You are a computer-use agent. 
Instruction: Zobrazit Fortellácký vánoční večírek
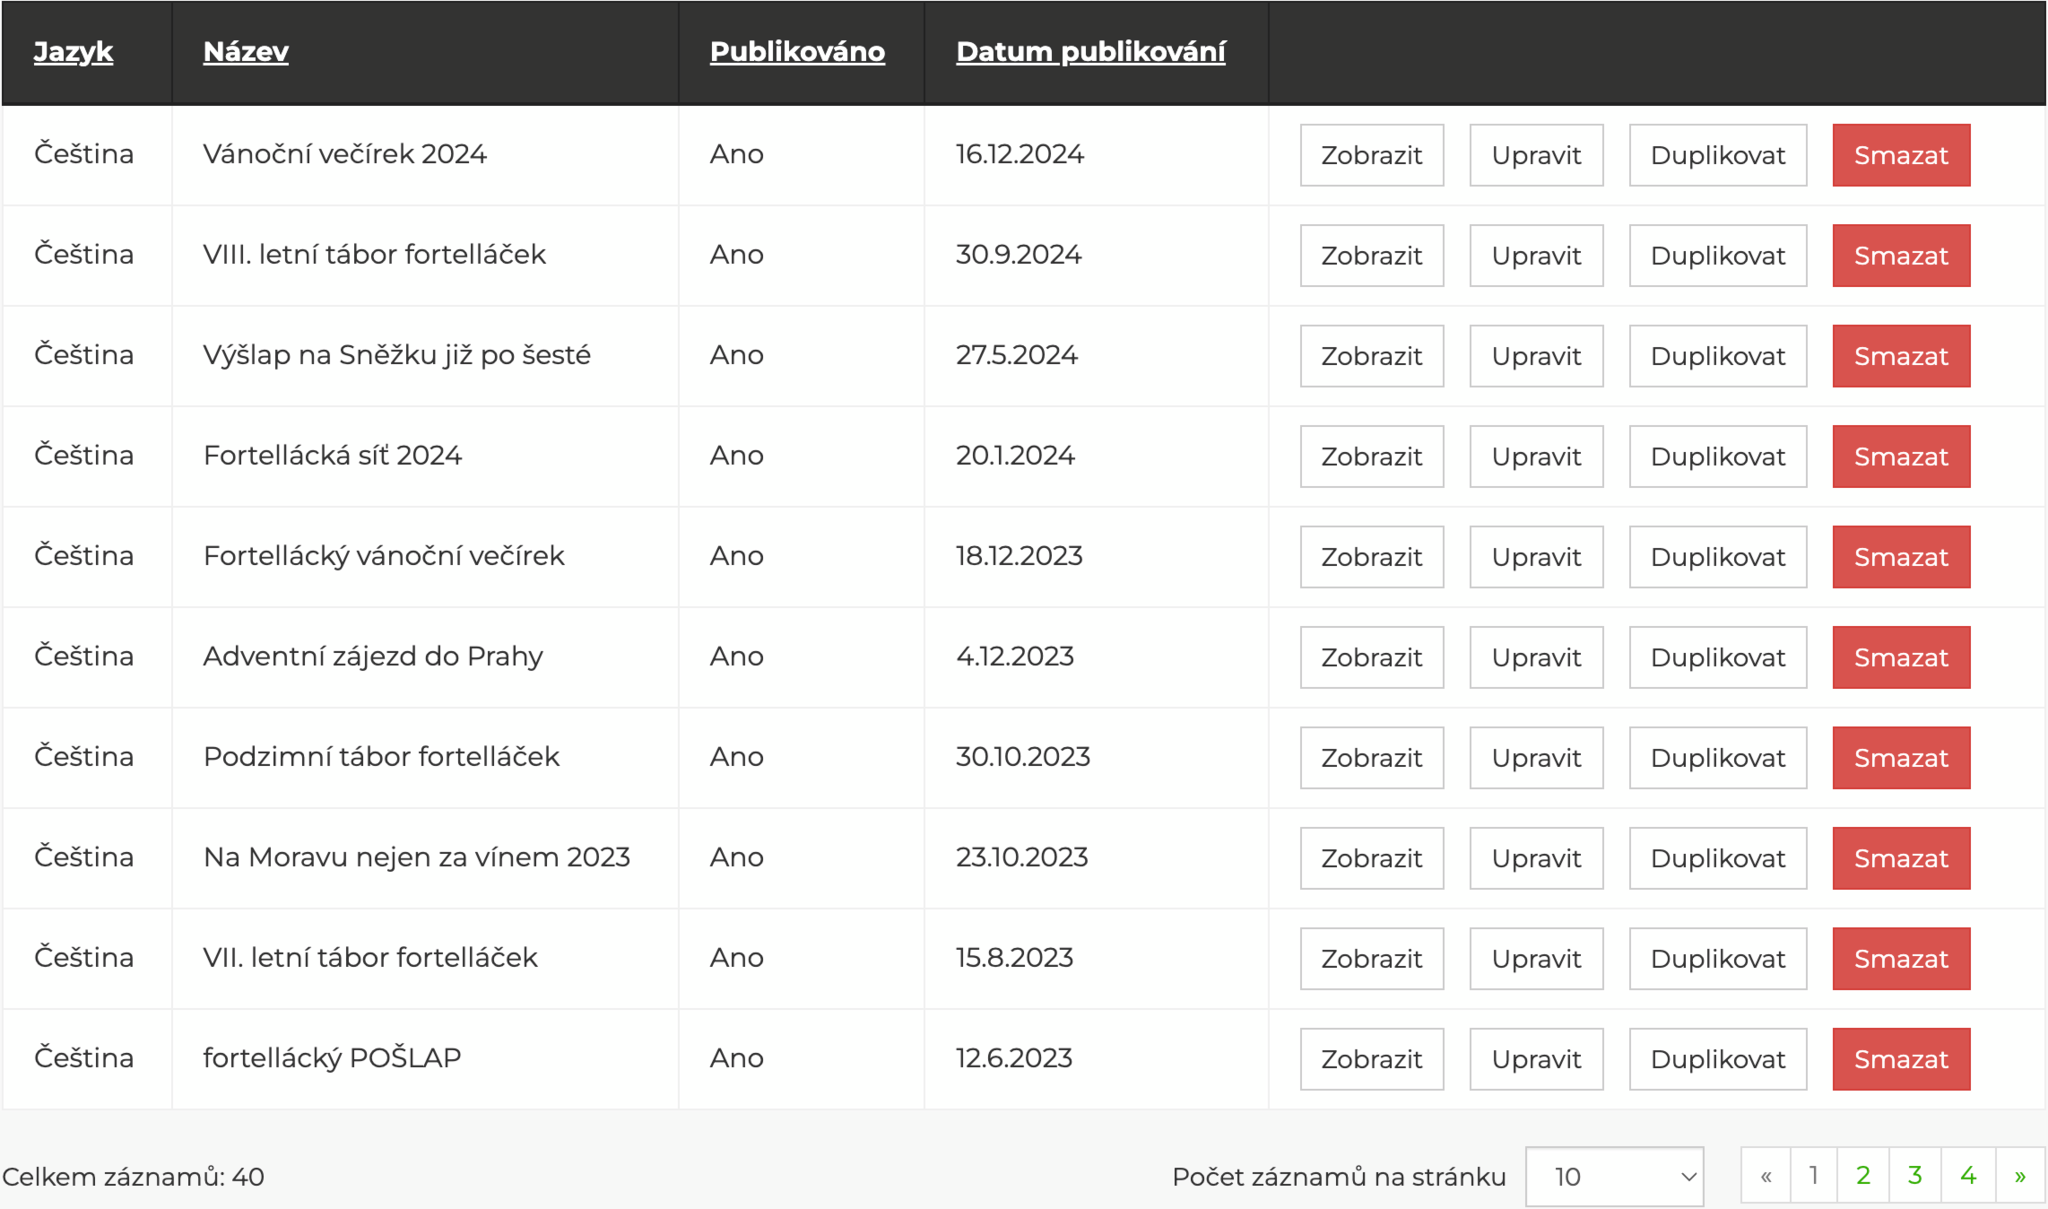[x=1372, y=557]
